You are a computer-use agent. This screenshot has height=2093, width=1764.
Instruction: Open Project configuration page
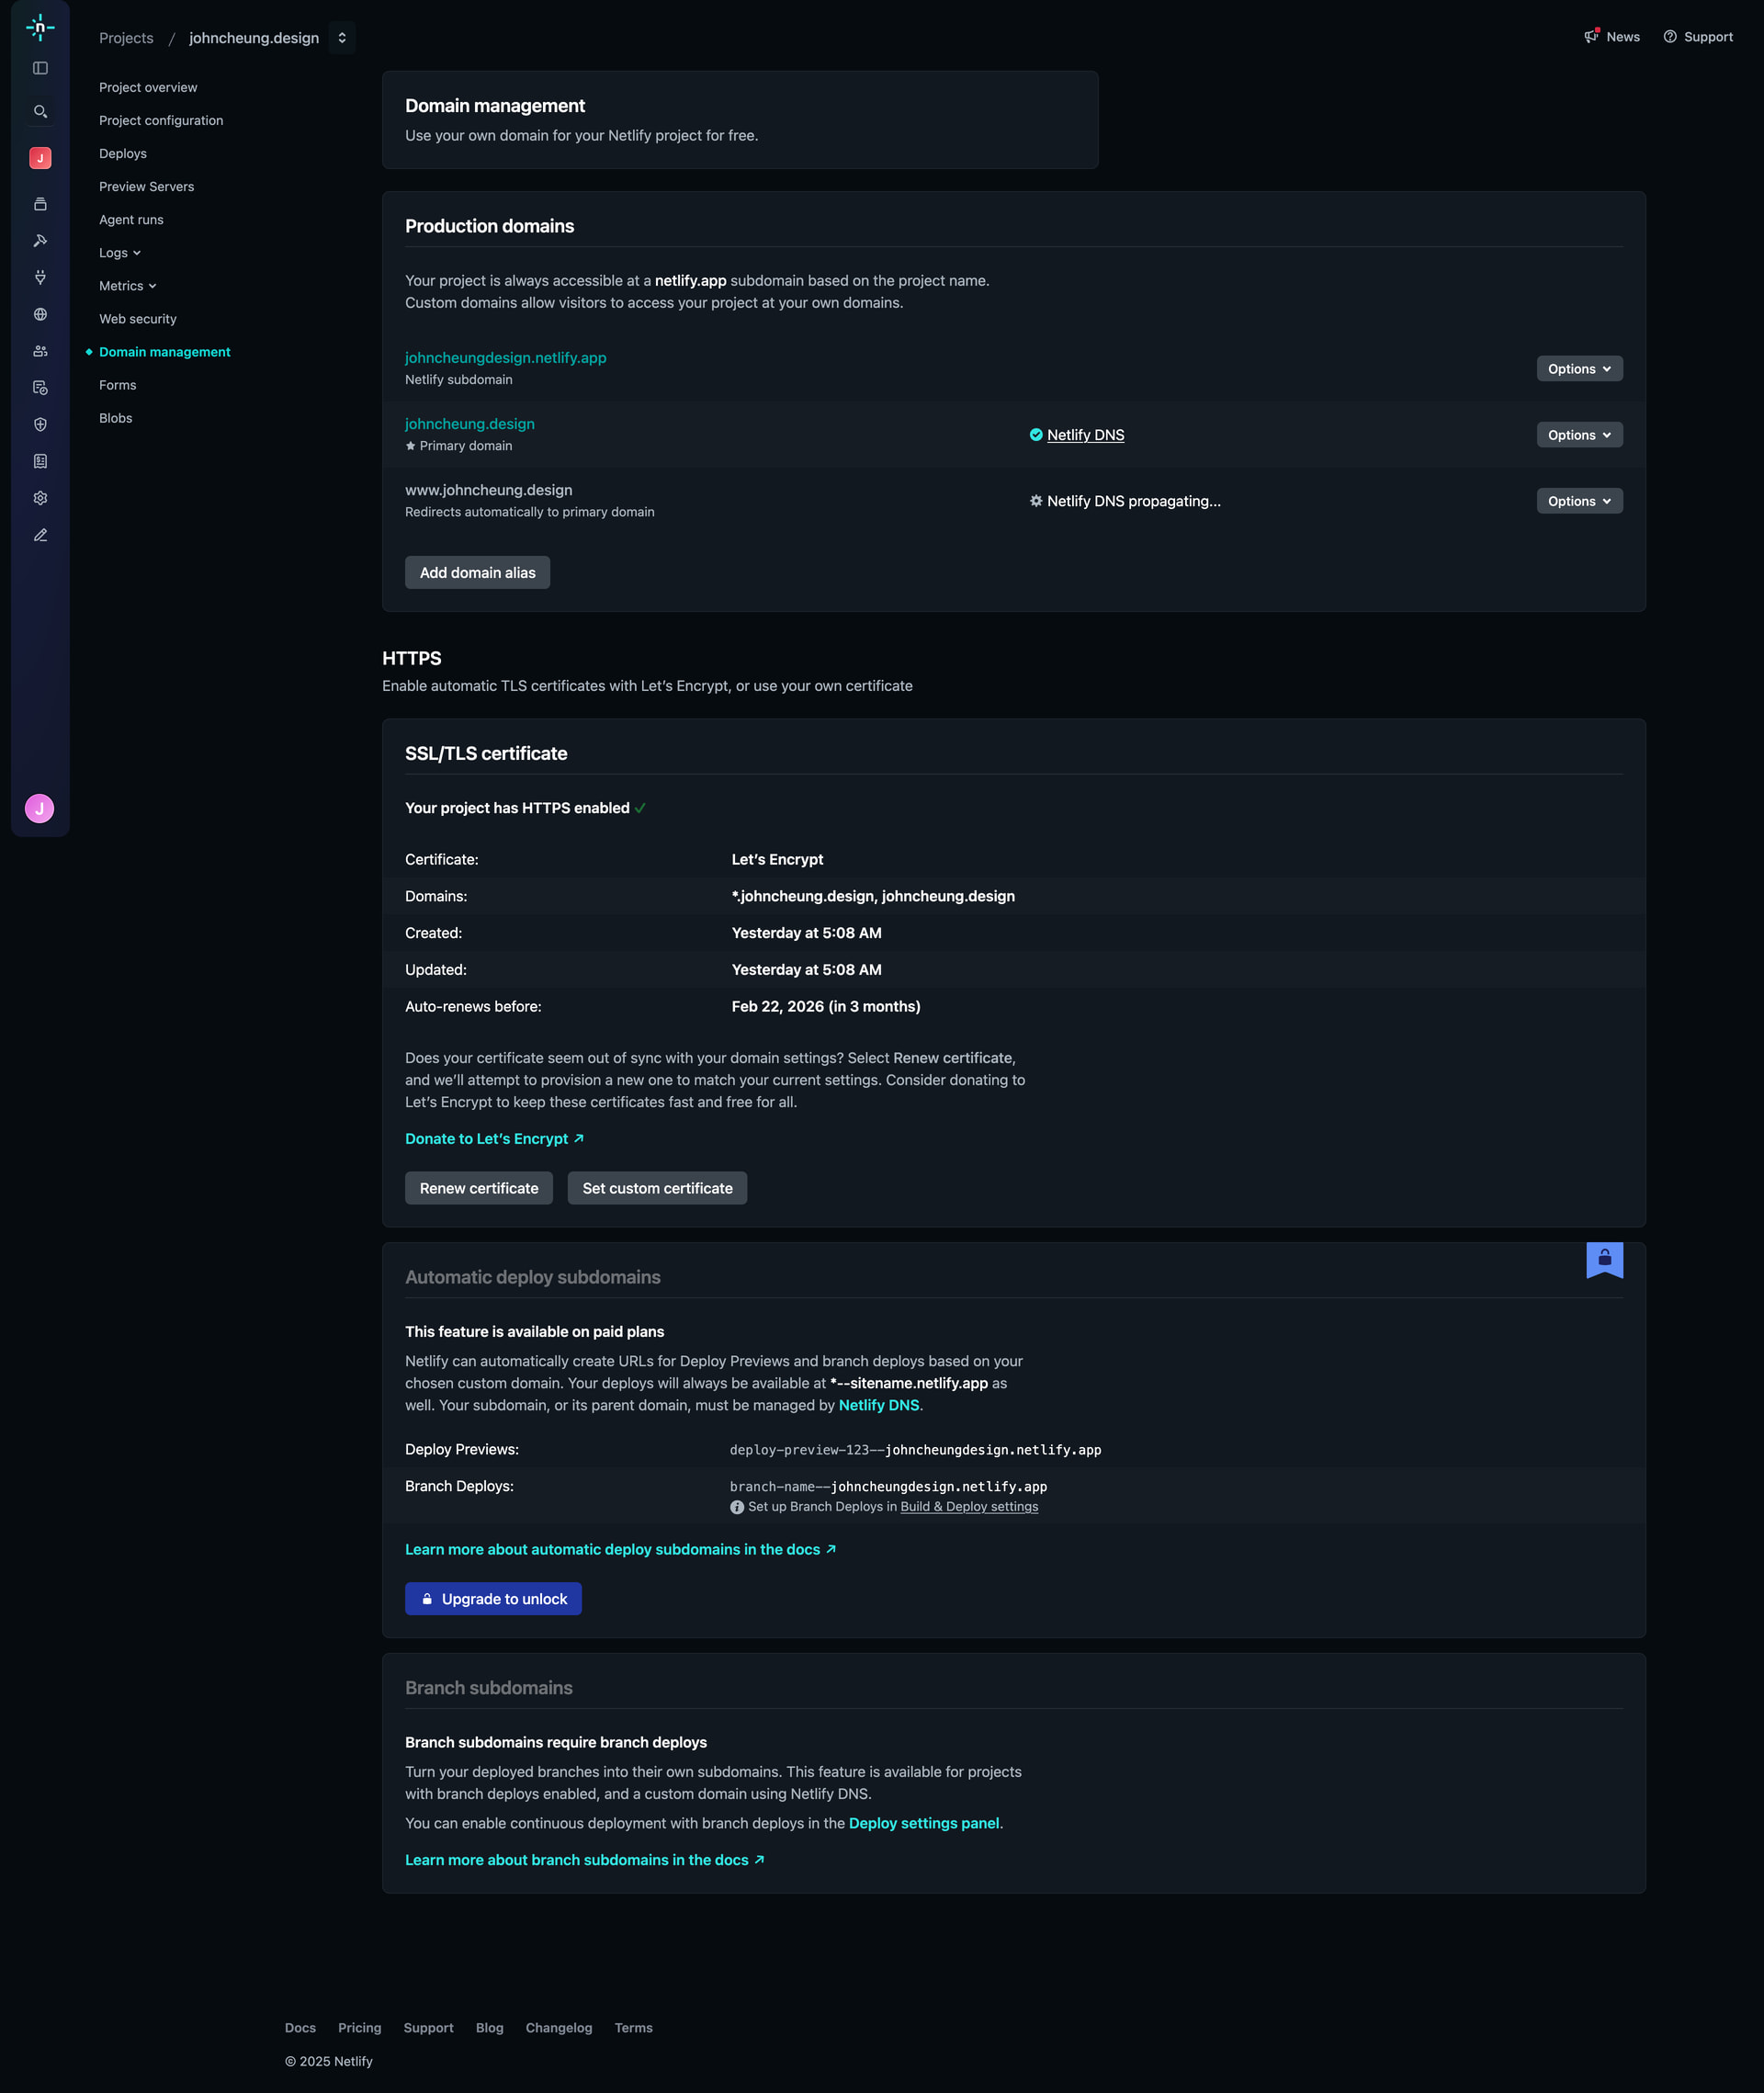pyautogui.click(x=161, y=121)
